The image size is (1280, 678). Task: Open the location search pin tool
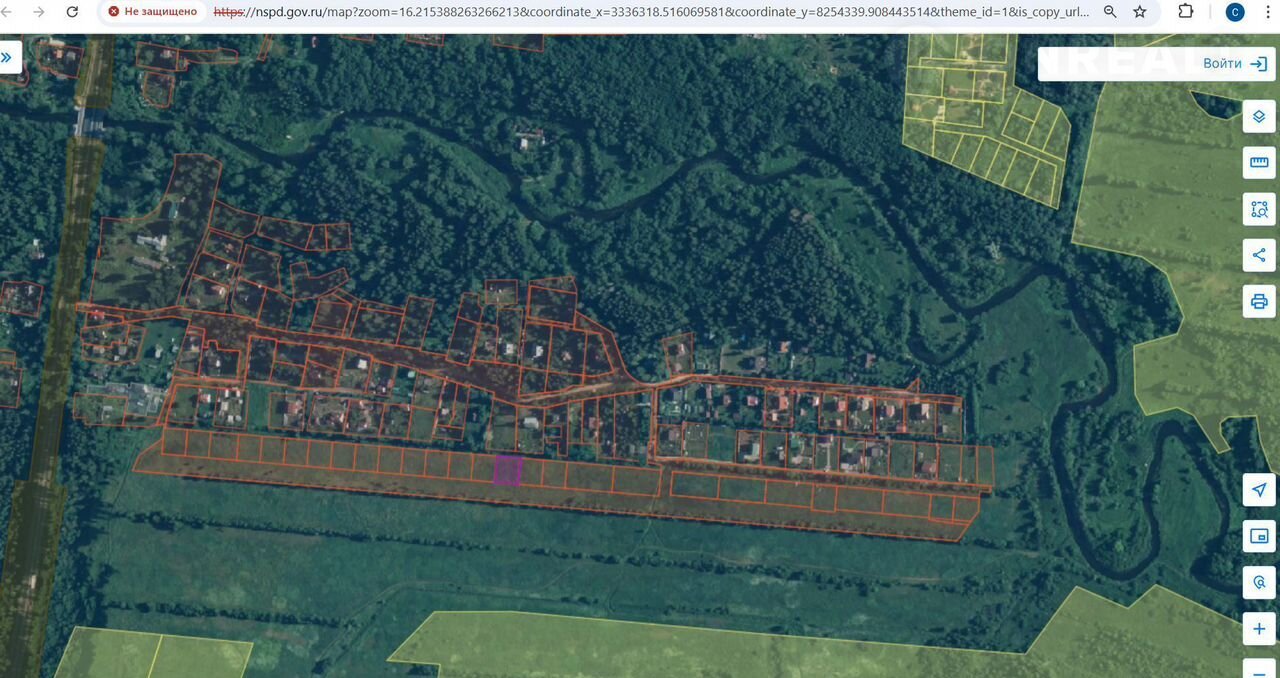tap(1259, 582)
